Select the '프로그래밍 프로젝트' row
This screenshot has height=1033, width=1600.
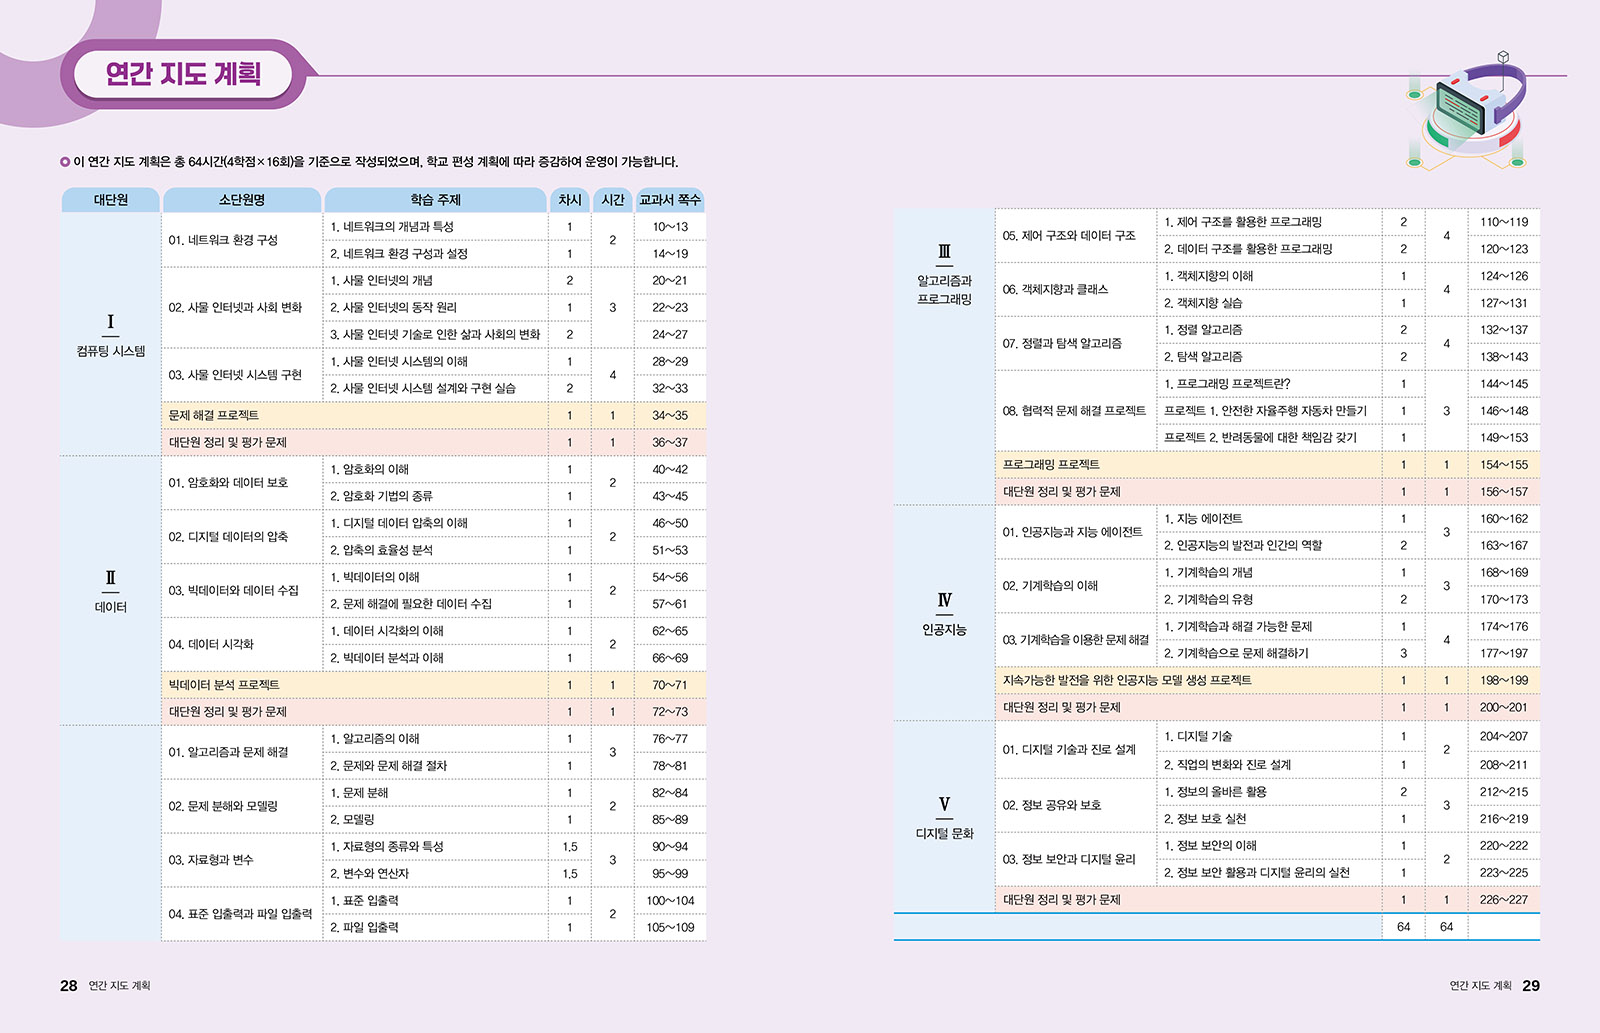[1267, 465]
